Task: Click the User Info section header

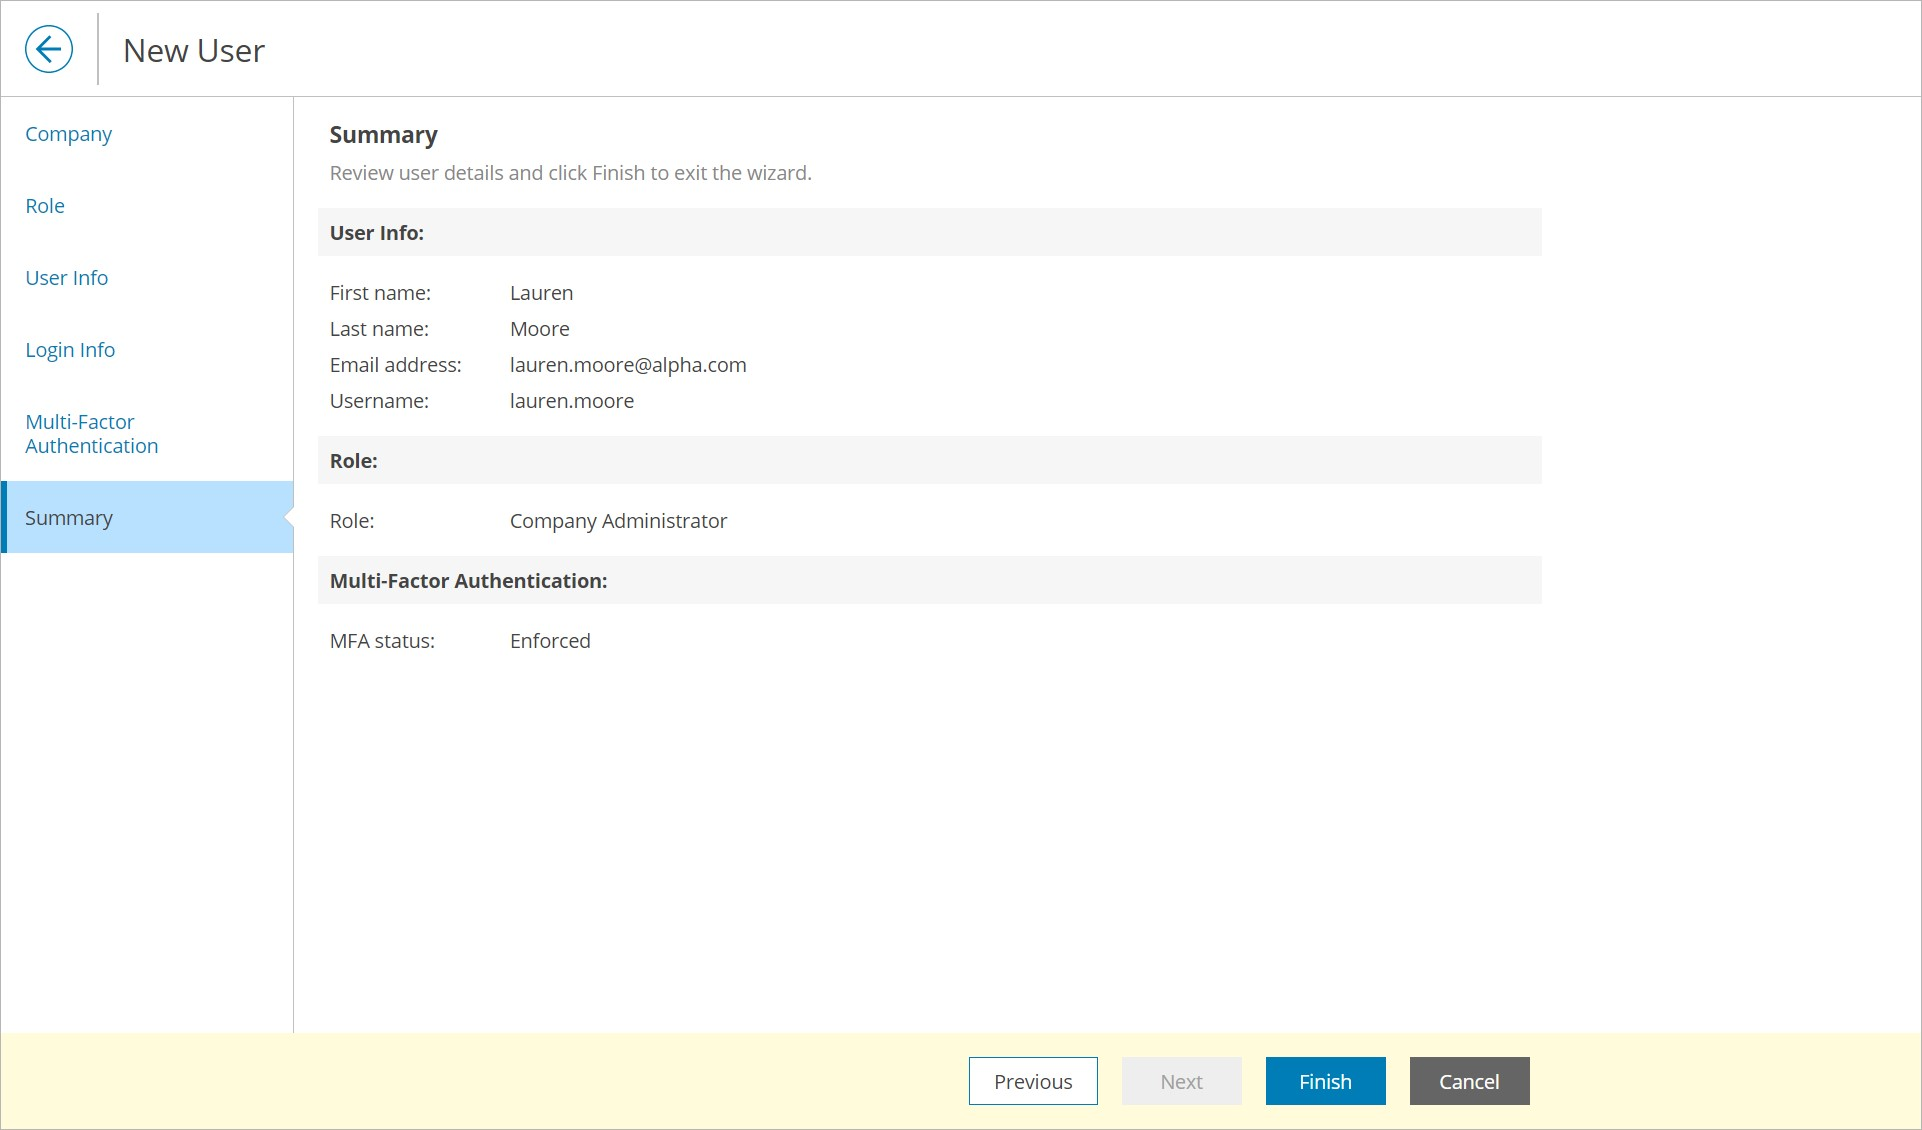Action: [377, 233]
